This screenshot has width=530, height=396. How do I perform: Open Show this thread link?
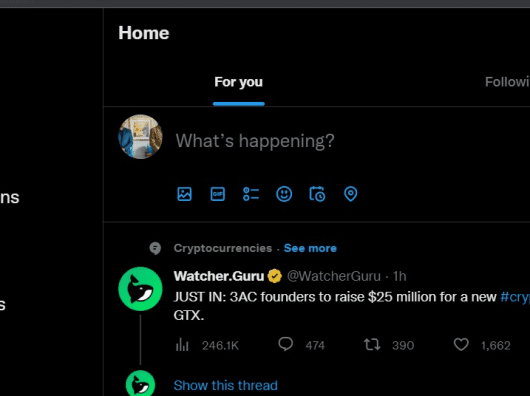coord(225,385)
